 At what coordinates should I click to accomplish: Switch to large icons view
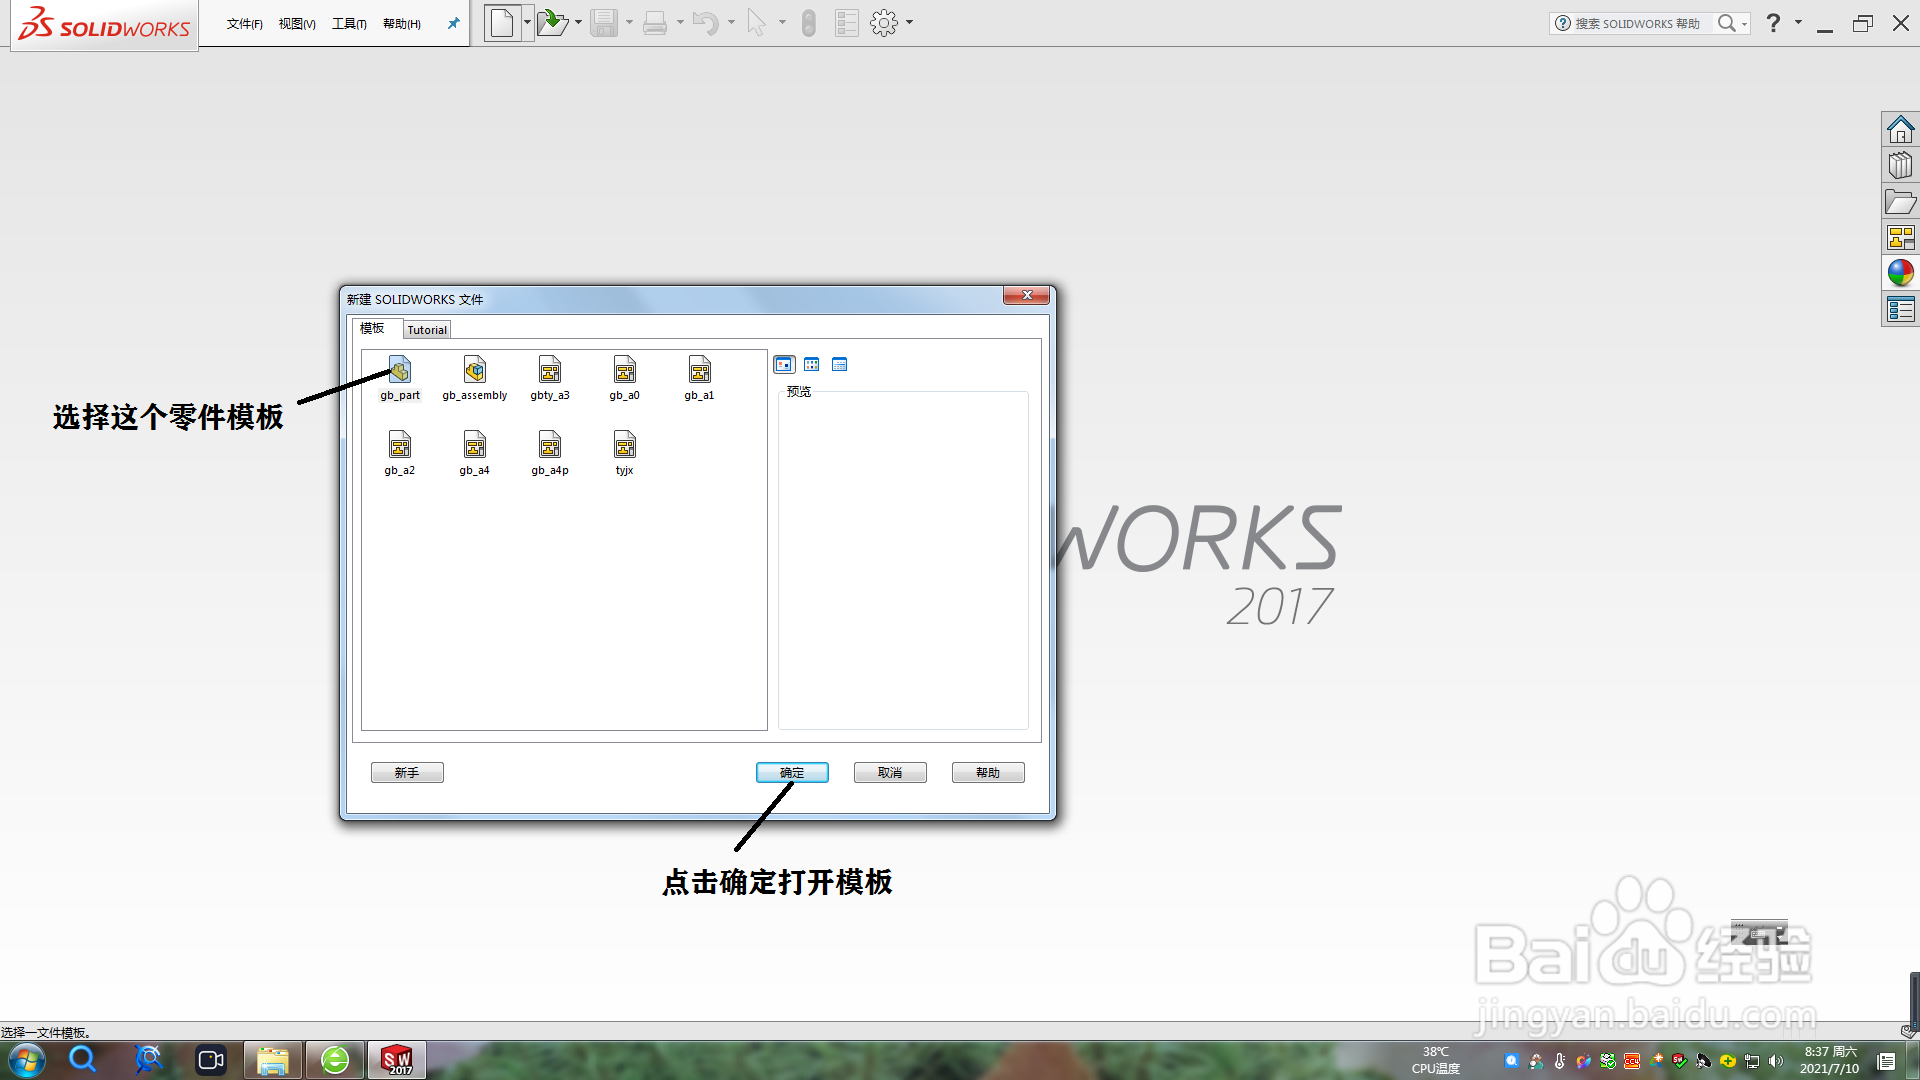(784, 364)
